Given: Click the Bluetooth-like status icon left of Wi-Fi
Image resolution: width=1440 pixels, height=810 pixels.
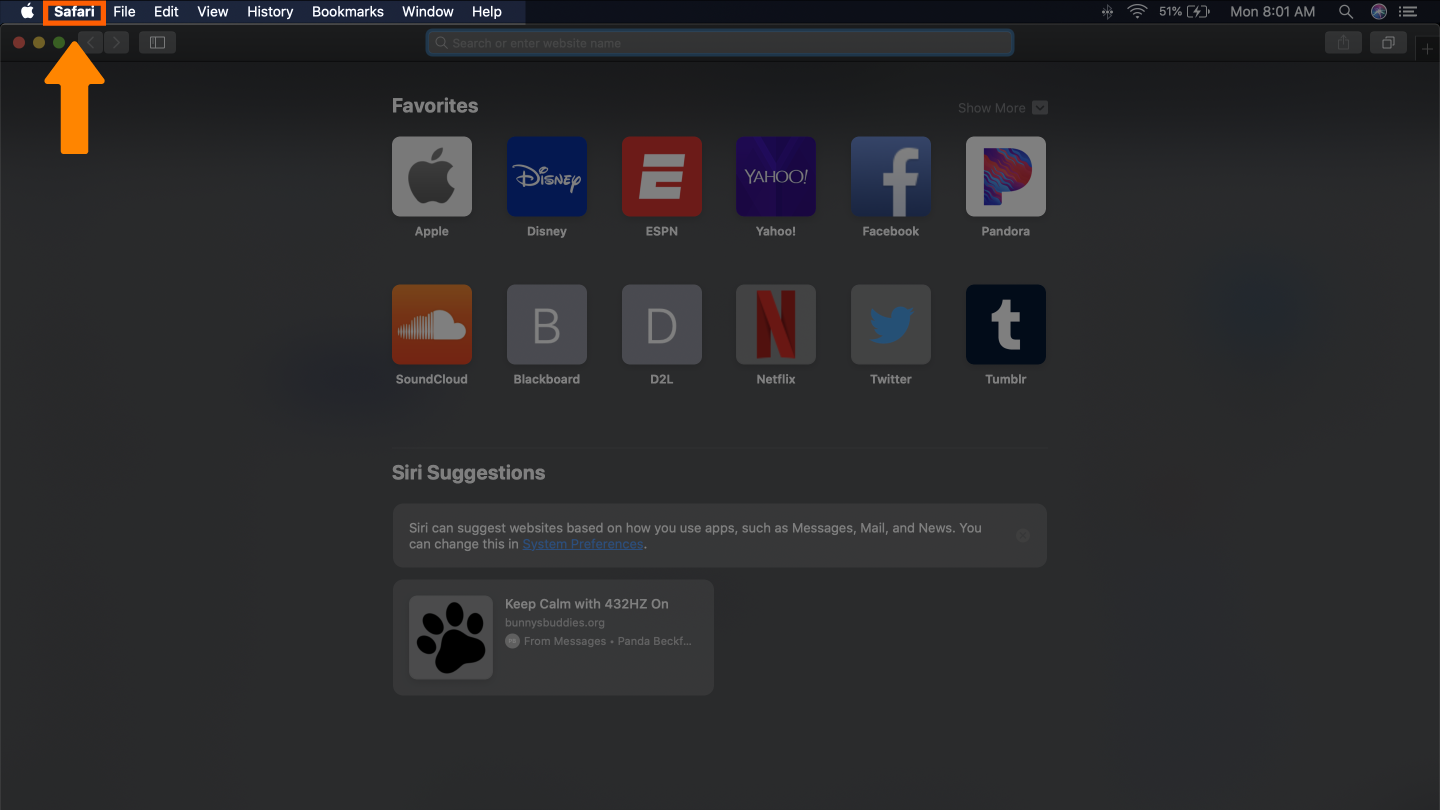Looking at the screenshot, I should tap(1107, 12).
